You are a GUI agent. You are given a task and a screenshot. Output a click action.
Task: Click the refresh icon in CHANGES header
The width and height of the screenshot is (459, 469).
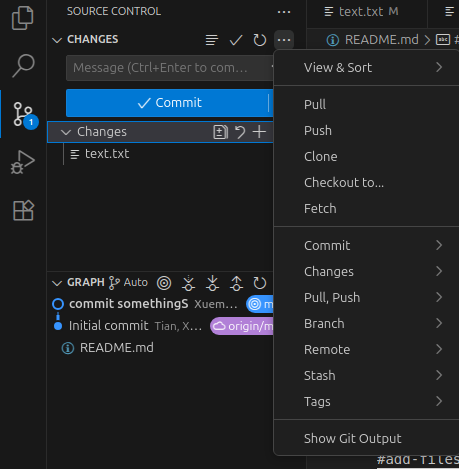point(260,40)
